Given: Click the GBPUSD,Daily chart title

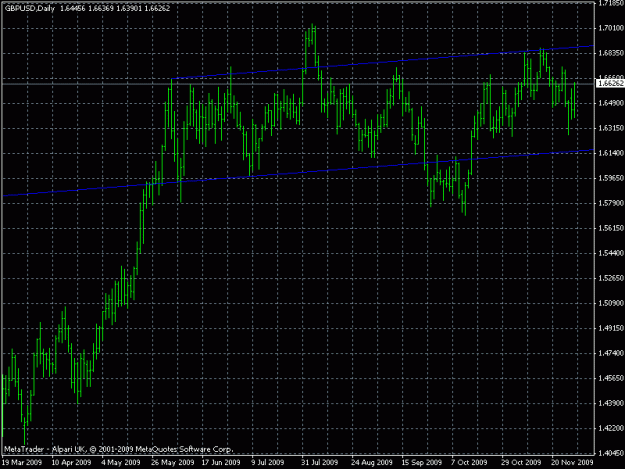Looking at the screenshot, I should click(x=29, y=8).
